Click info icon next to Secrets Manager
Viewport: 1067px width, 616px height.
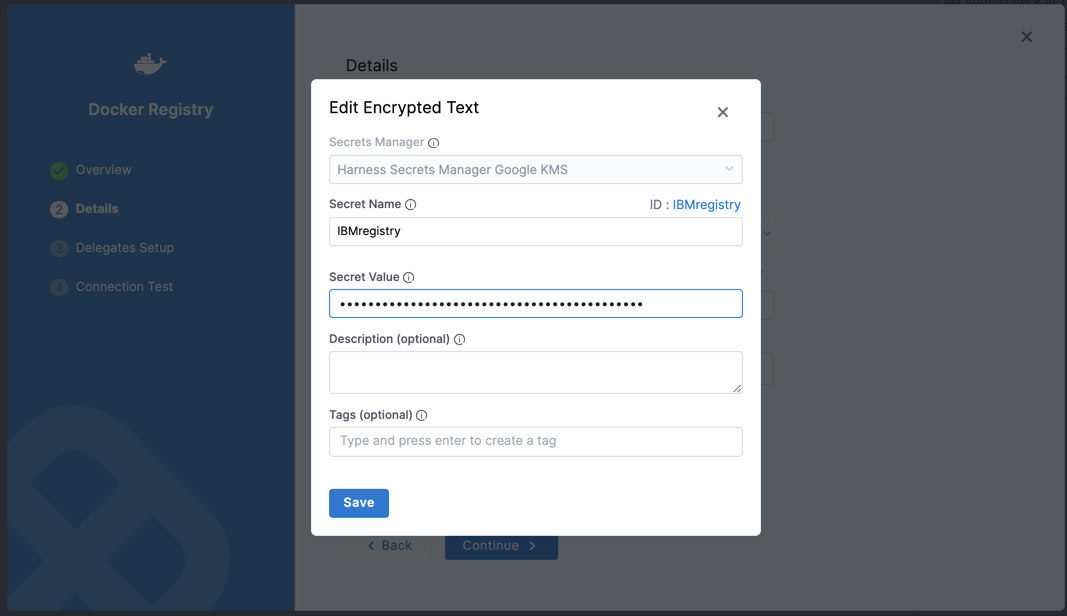point(433,143)
